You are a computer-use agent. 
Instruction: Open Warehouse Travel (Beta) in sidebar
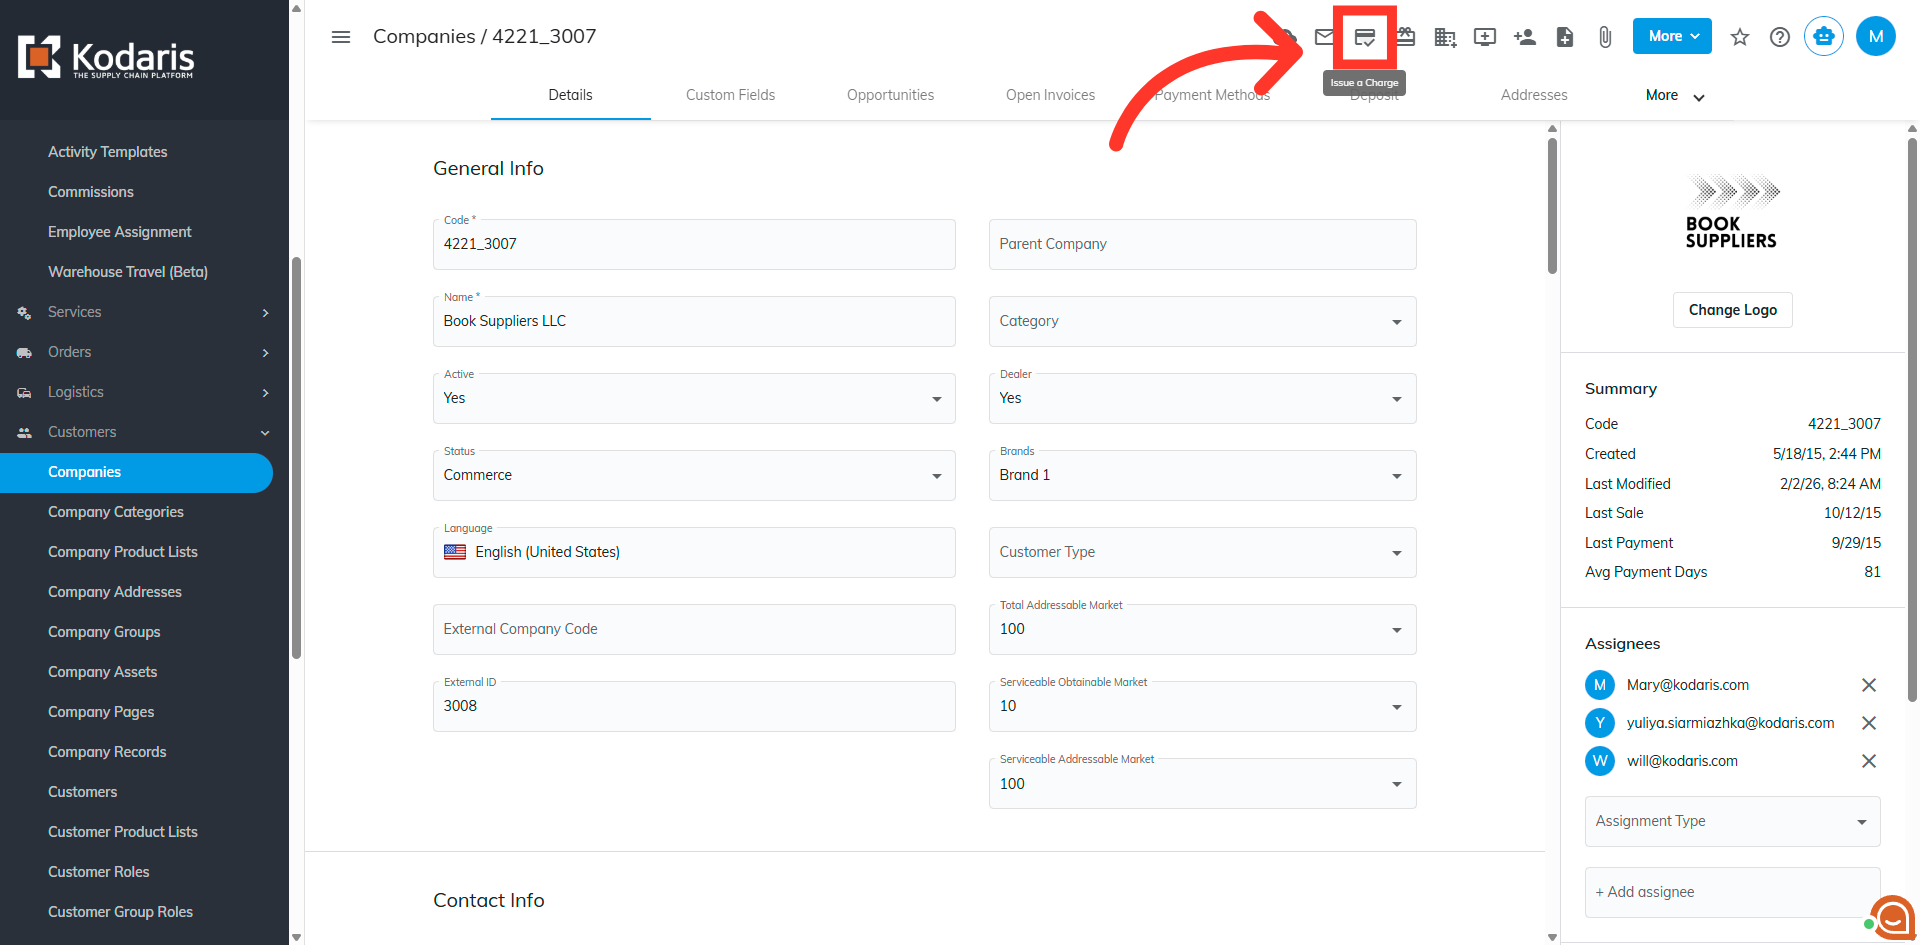click(128, 272)
